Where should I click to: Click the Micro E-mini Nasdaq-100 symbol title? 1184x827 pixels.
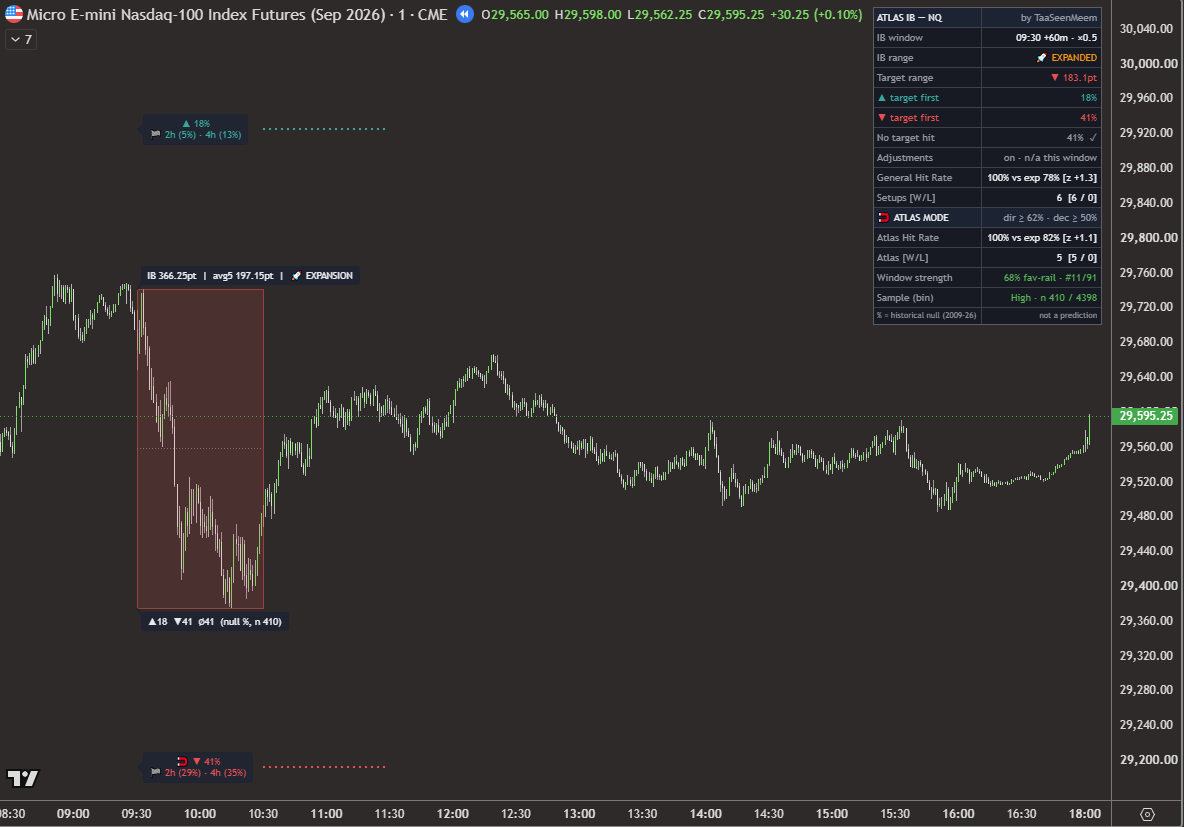click(x=206, y=14)
